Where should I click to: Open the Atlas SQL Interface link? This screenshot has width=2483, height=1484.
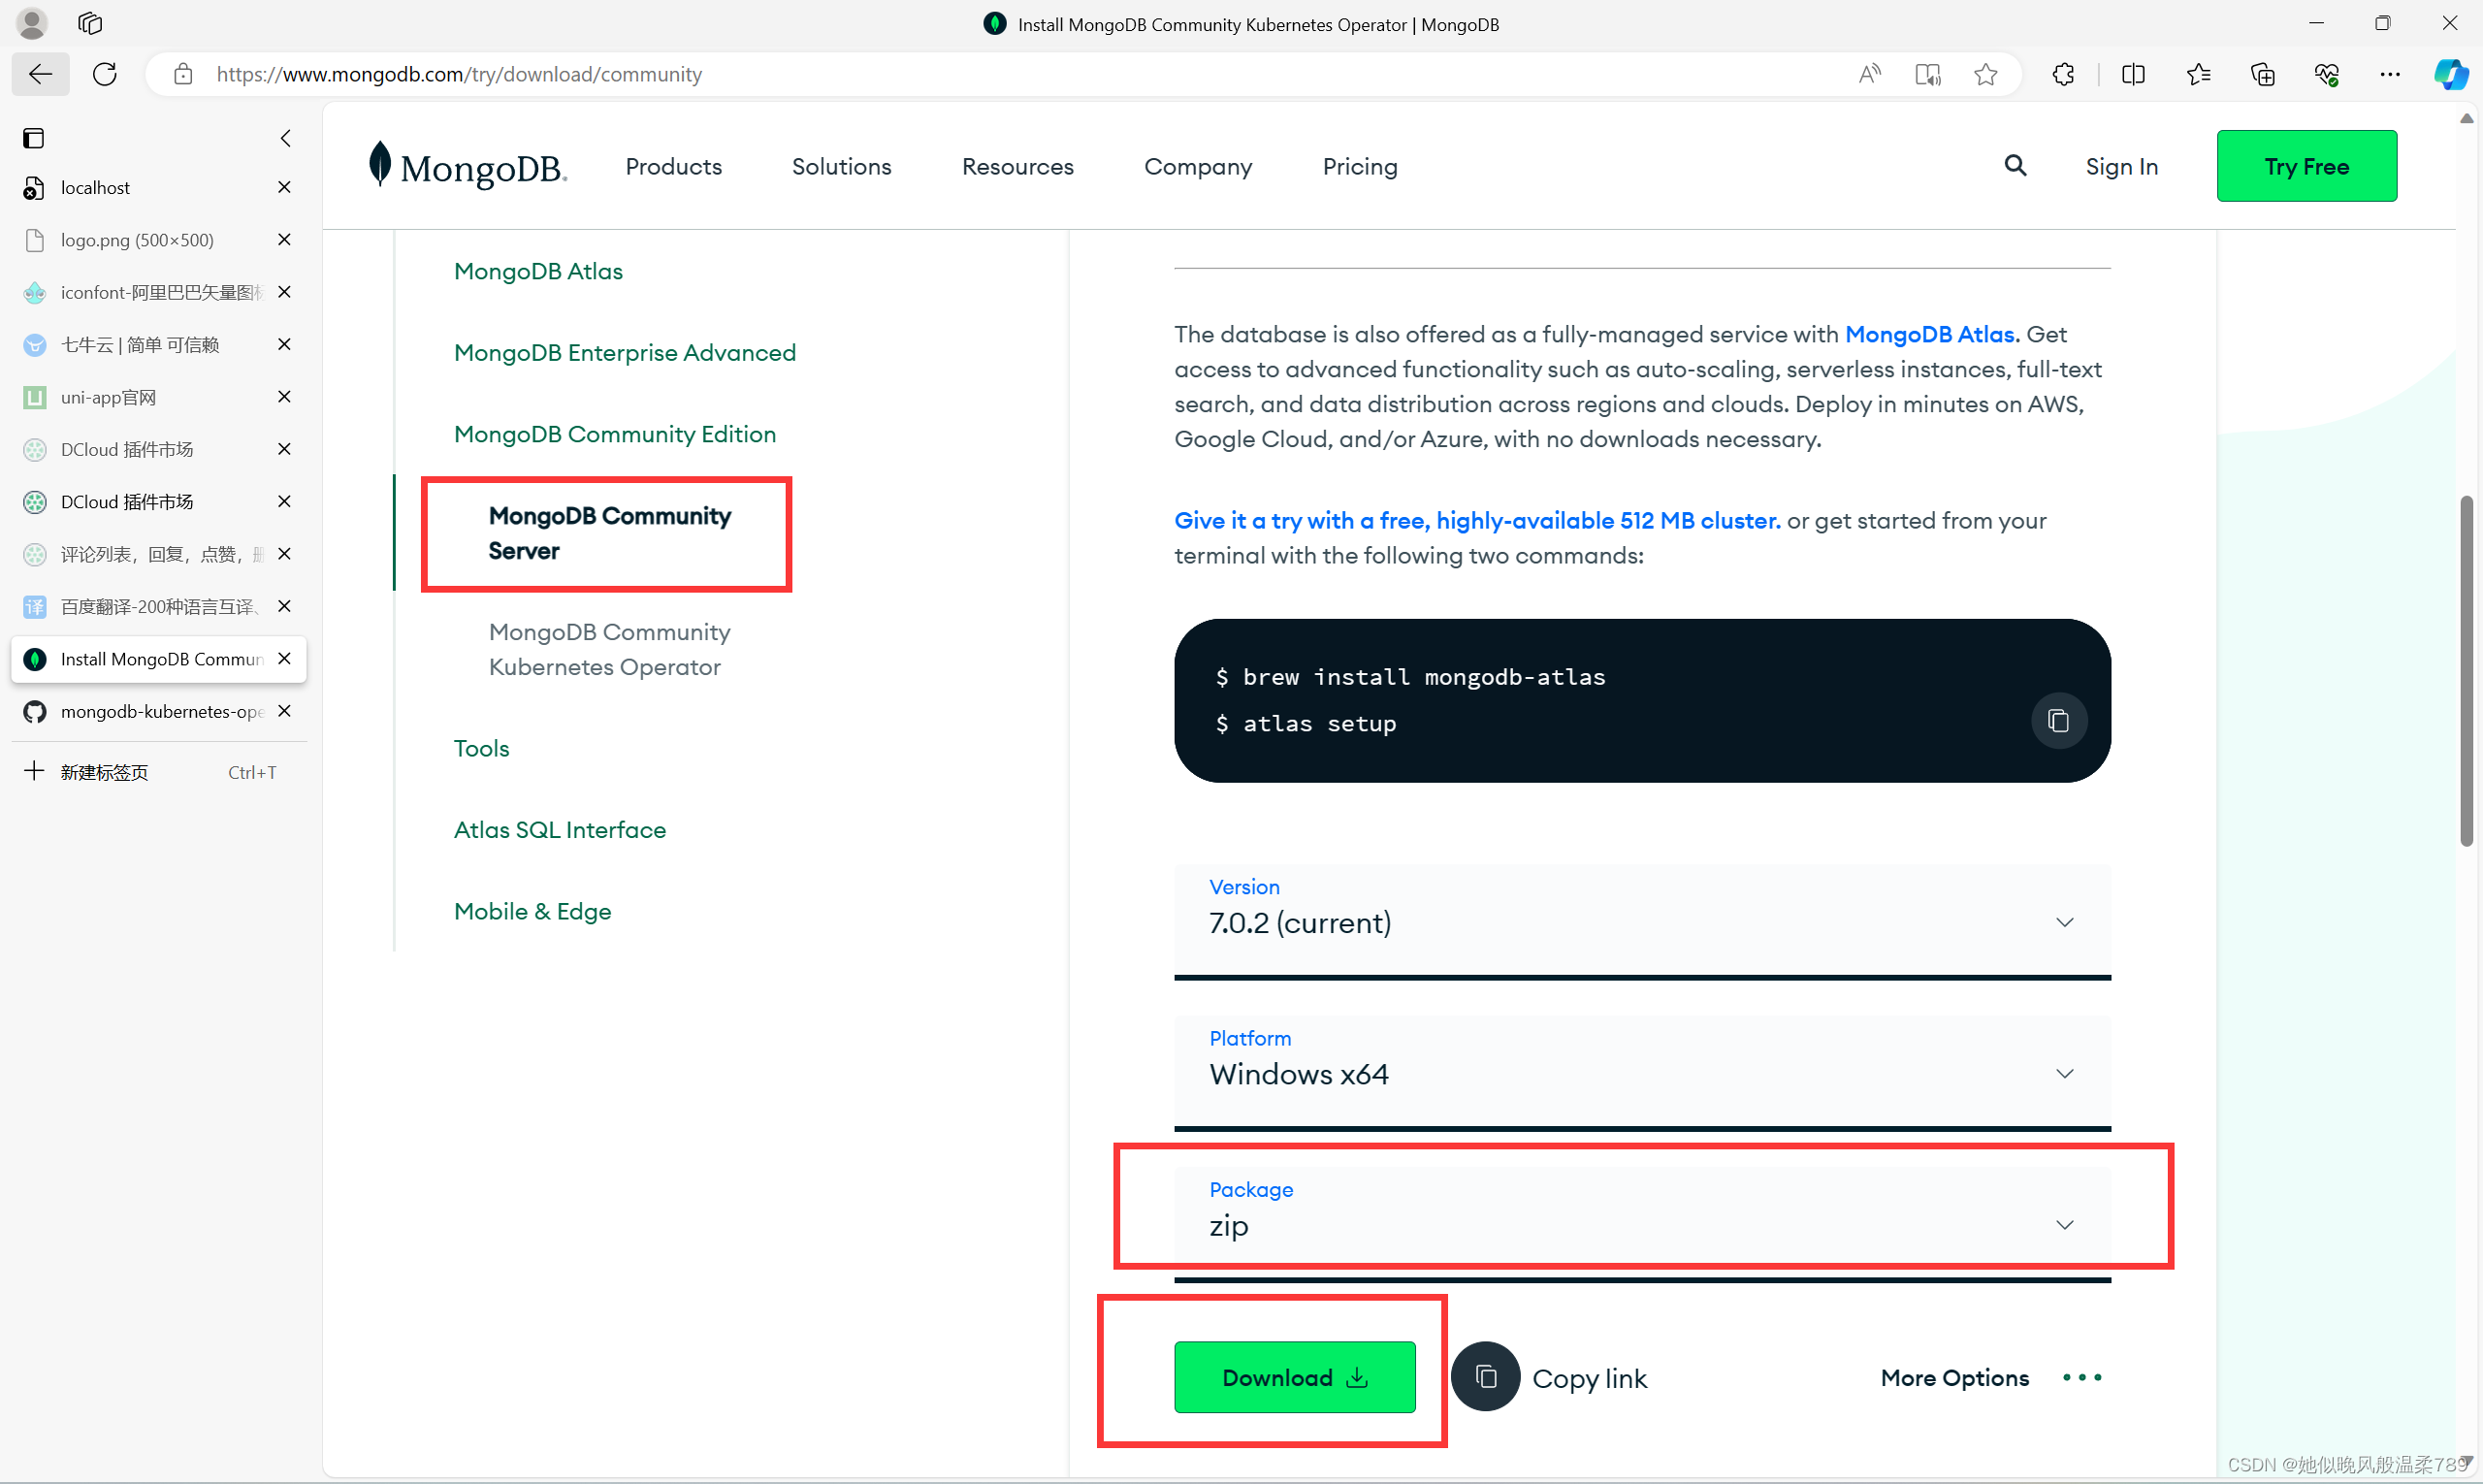tap(559, 829)
